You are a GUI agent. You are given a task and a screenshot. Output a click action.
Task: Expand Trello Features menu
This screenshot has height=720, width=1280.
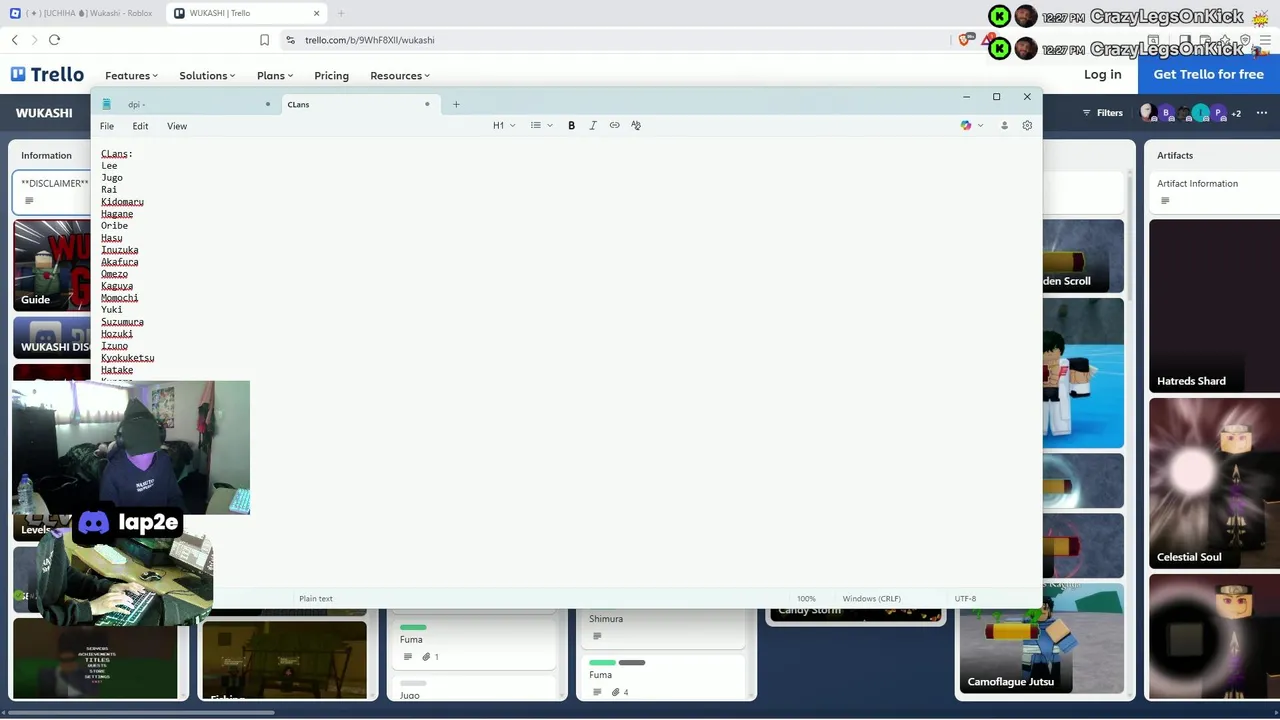tap(131, 76)
